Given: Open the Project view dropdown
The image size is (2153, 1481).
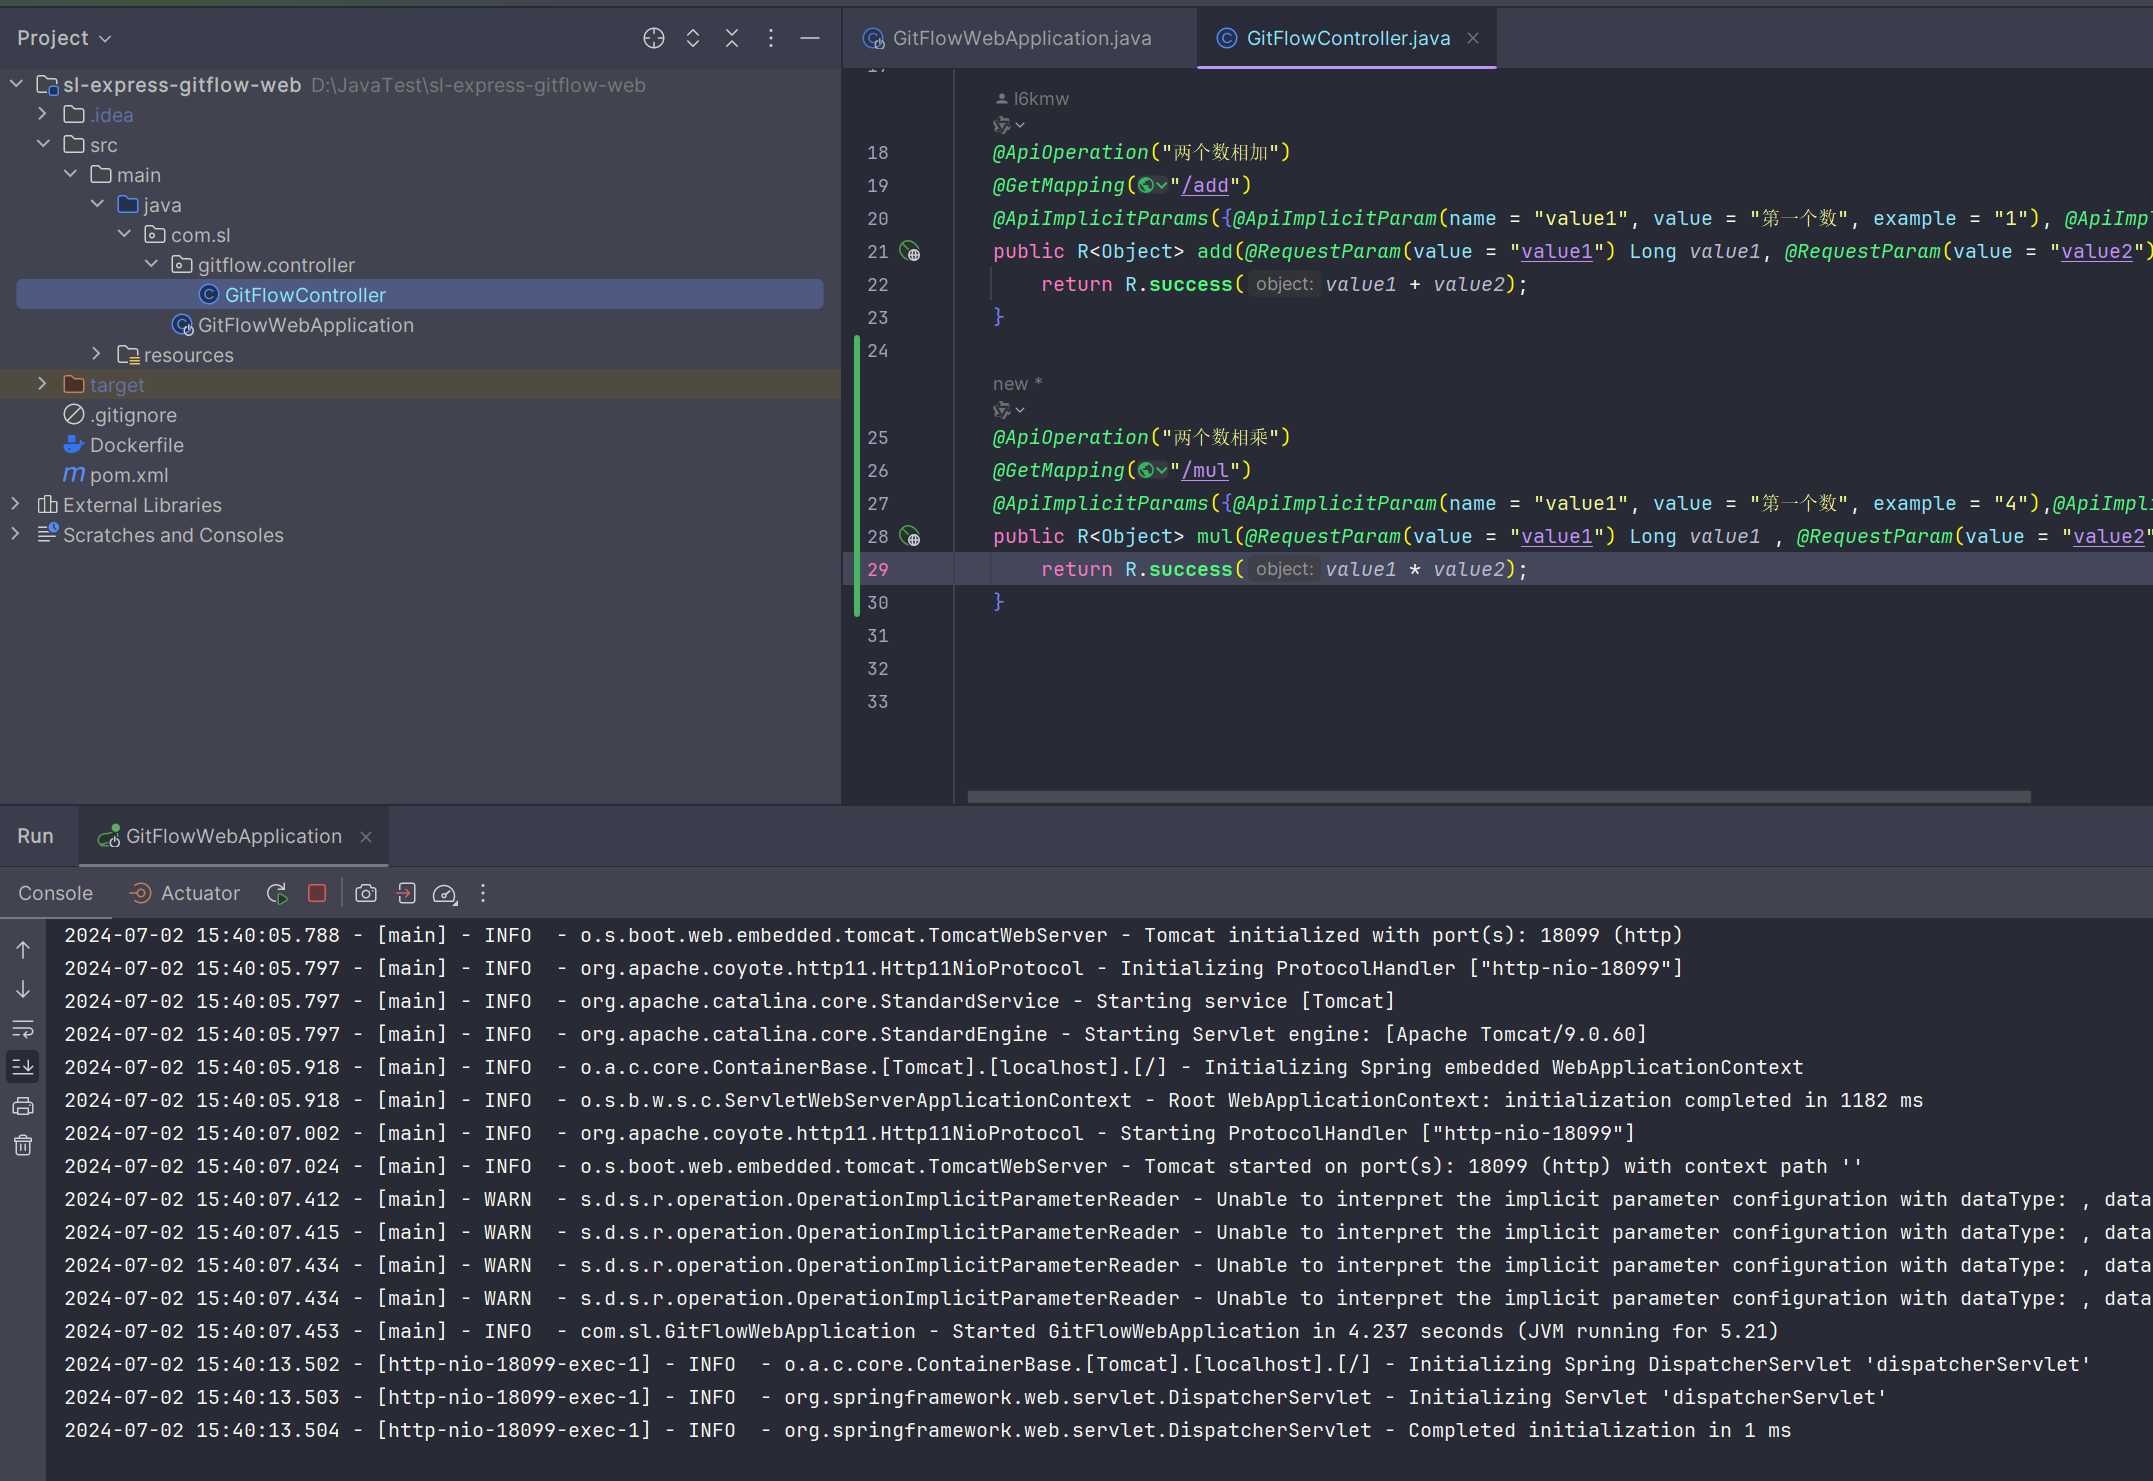Looking at the screenshot, I should click(64, 38).
